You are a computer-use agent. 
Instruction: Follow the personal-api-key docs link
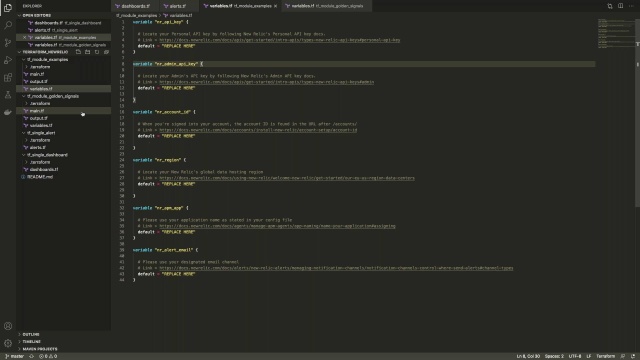click(280, 40)
